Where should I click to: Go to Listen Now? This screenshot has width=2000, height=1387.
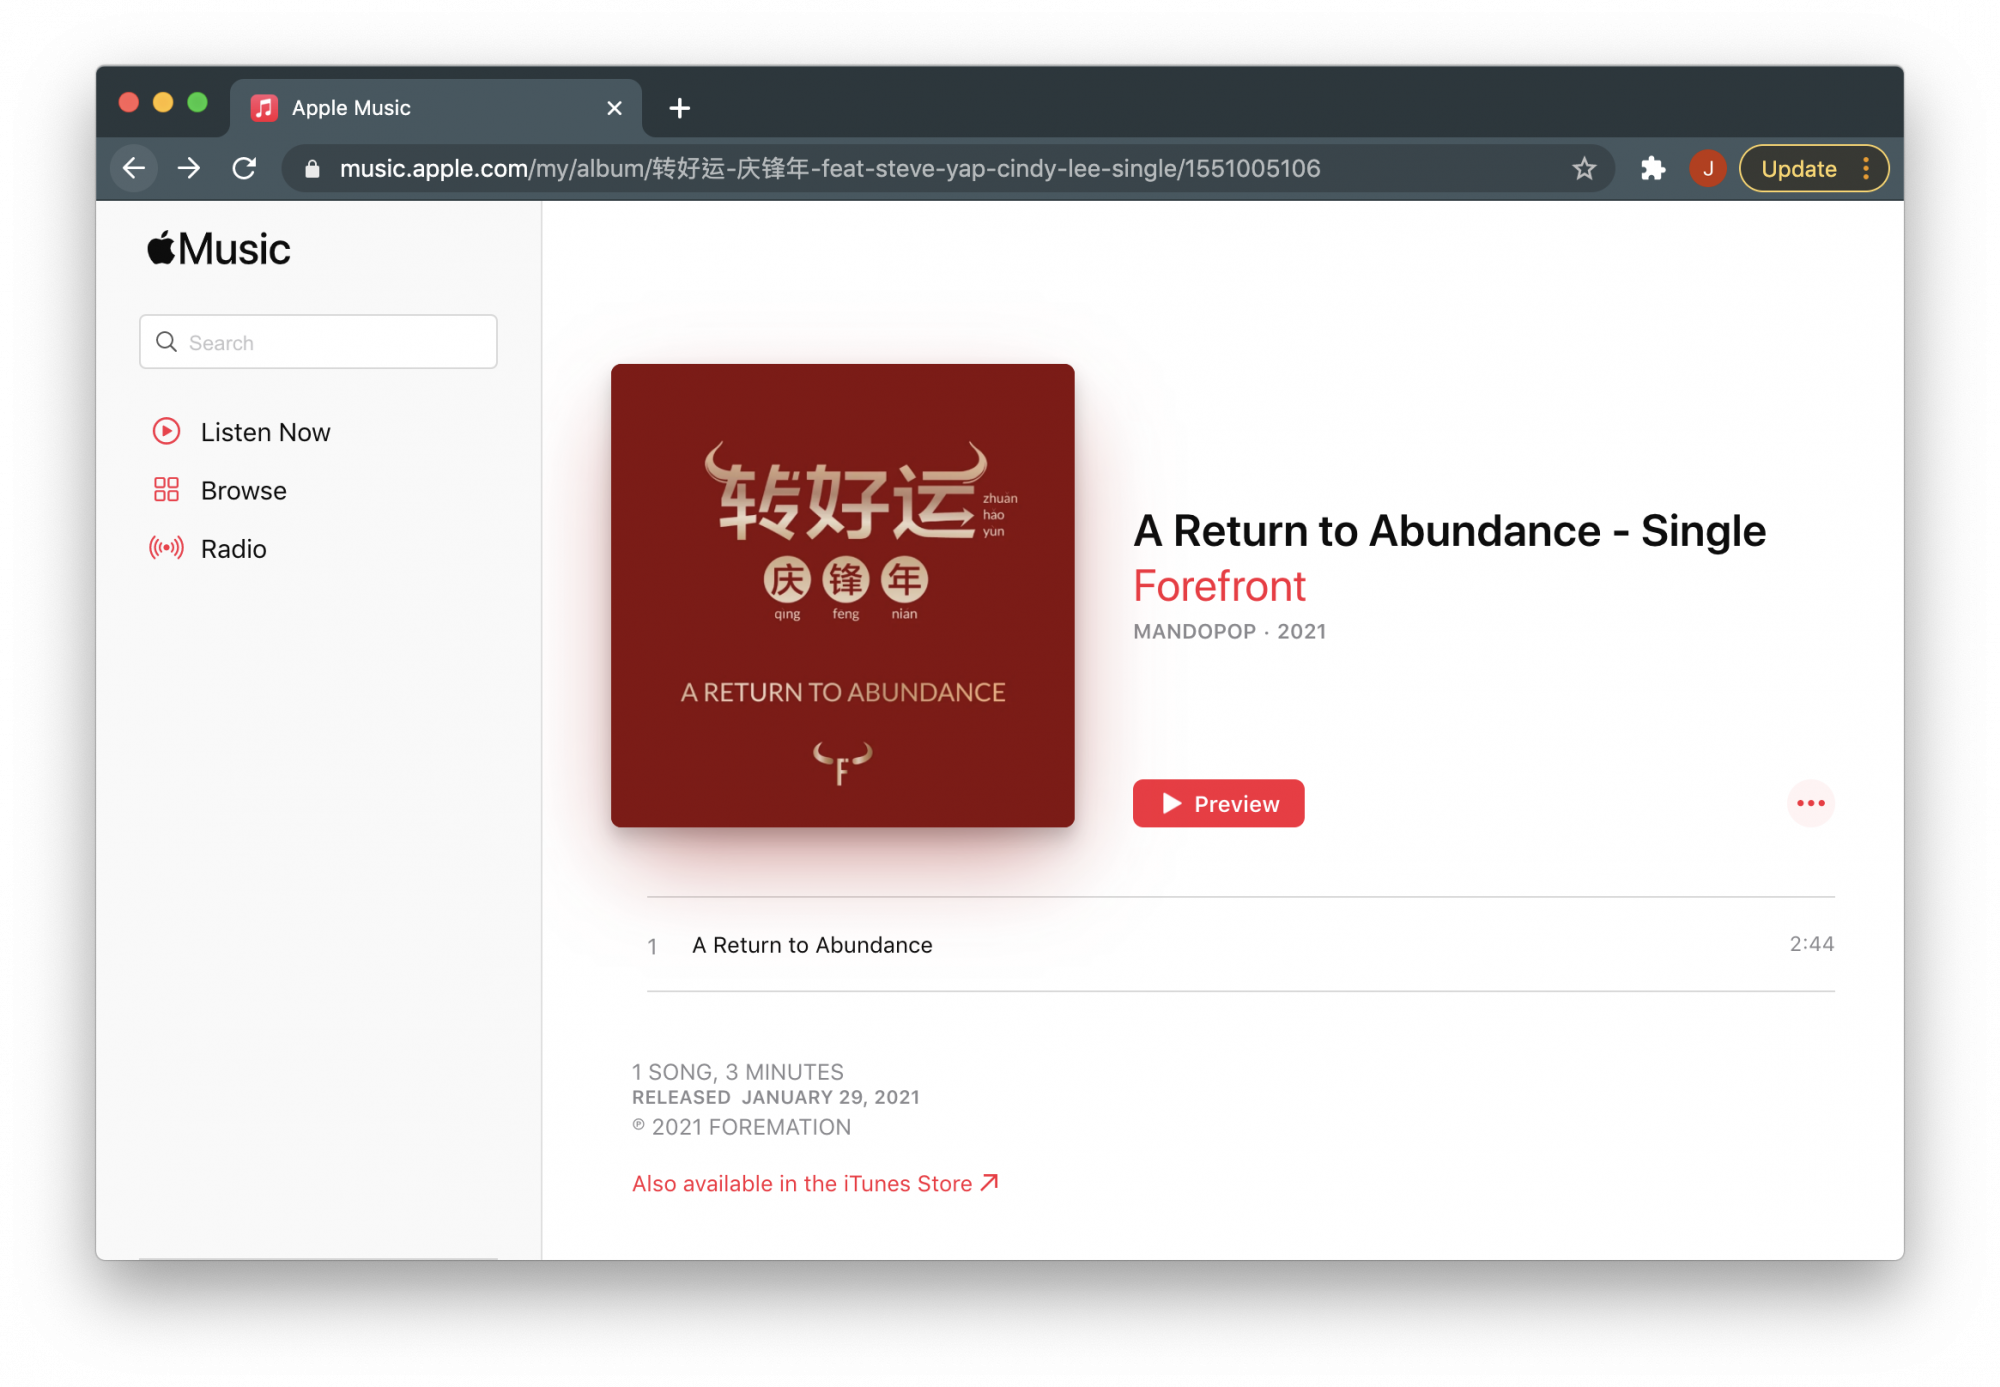click(265, 432)
